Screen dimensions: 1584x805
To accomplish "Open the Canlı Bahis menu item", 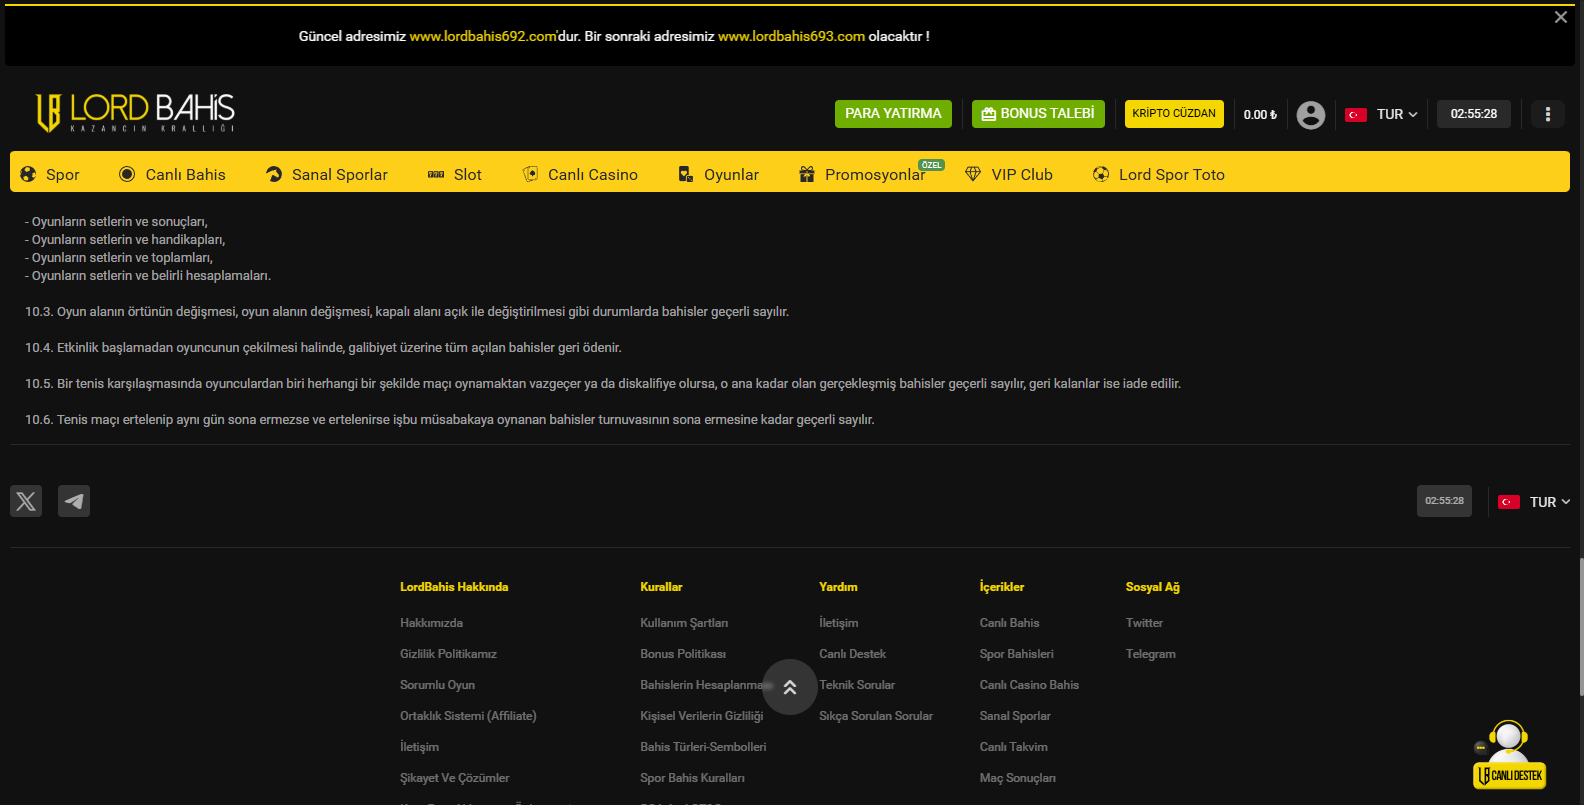I will (172, 174).
